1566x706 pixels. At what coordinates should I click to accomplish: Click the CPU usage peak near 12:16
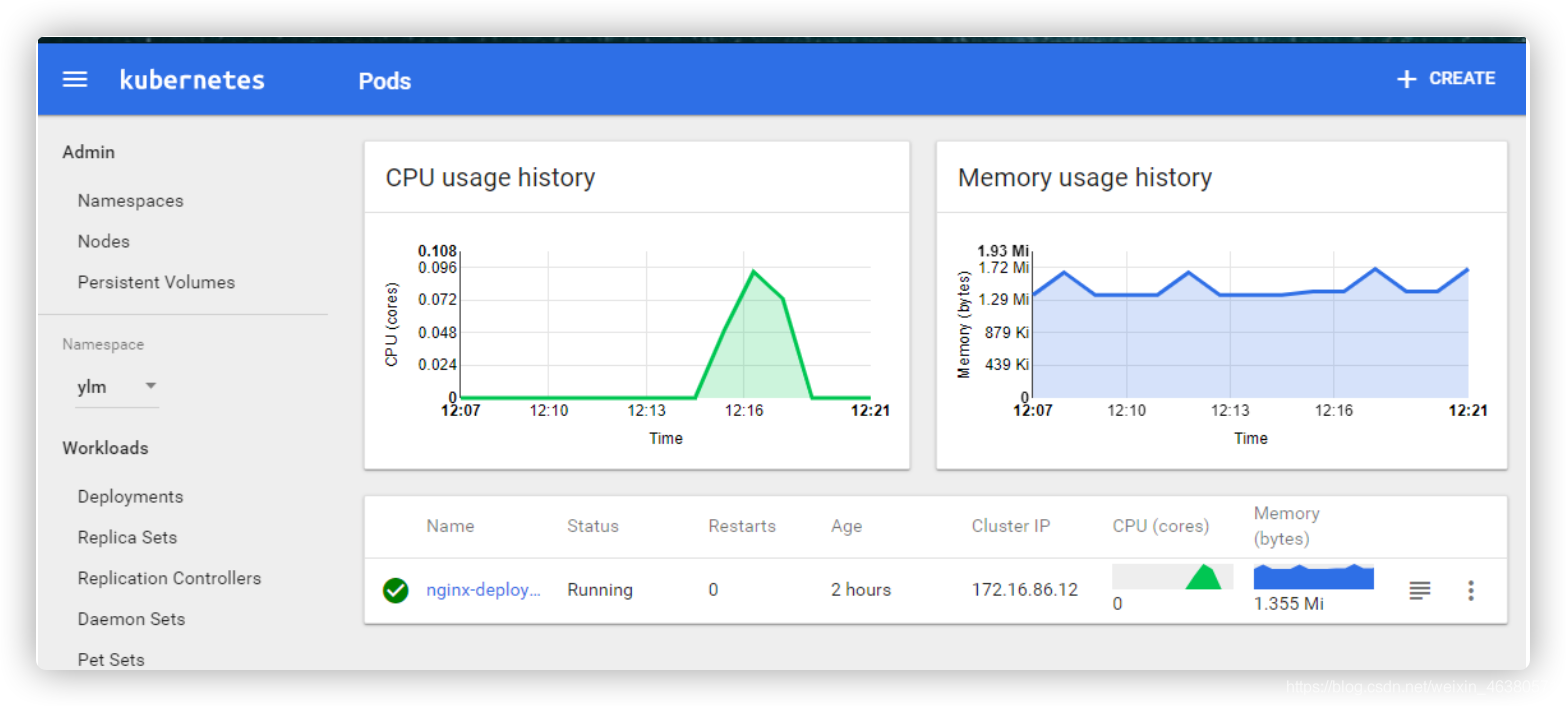pos(753,271)
